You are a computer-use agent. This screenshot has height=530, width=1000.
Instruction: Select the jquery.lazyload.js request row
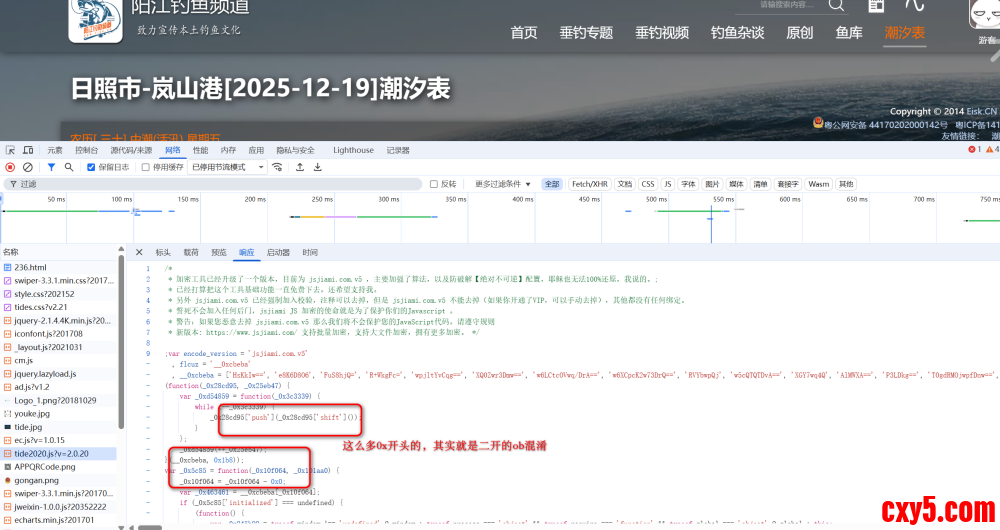coord(59,374)
